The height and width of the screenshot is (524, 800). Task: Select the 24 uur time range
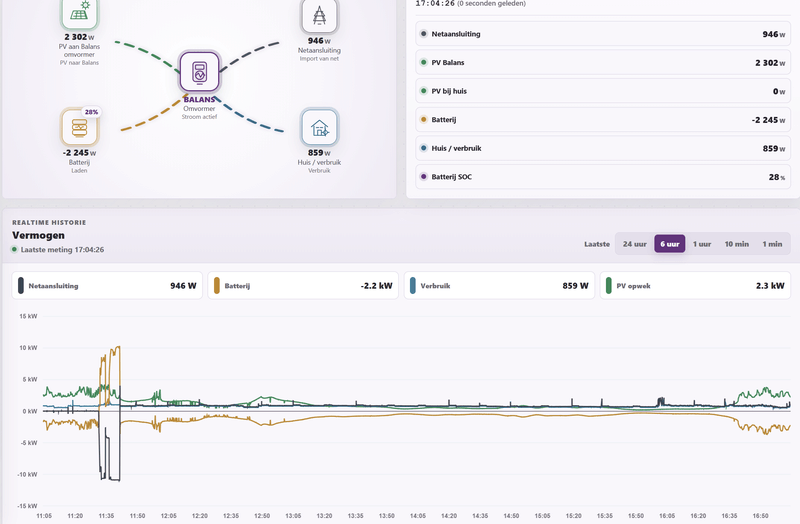pos(634,244)
